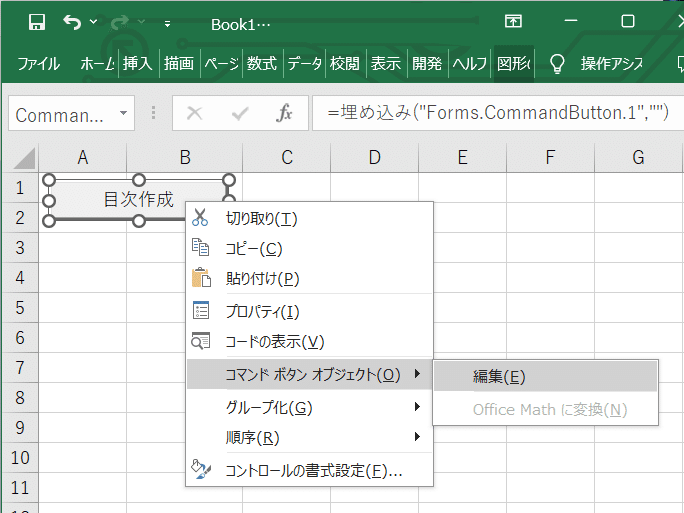
Task: Expand the グループ化(G) submenu
Action: tap(310, 407)
